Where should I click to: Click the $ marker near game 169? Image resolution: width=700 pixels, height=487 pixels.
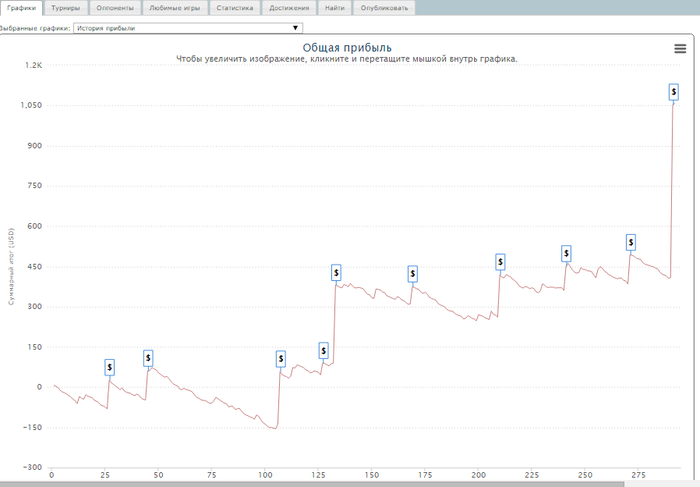pyautogui.click(x=412, y=274)
